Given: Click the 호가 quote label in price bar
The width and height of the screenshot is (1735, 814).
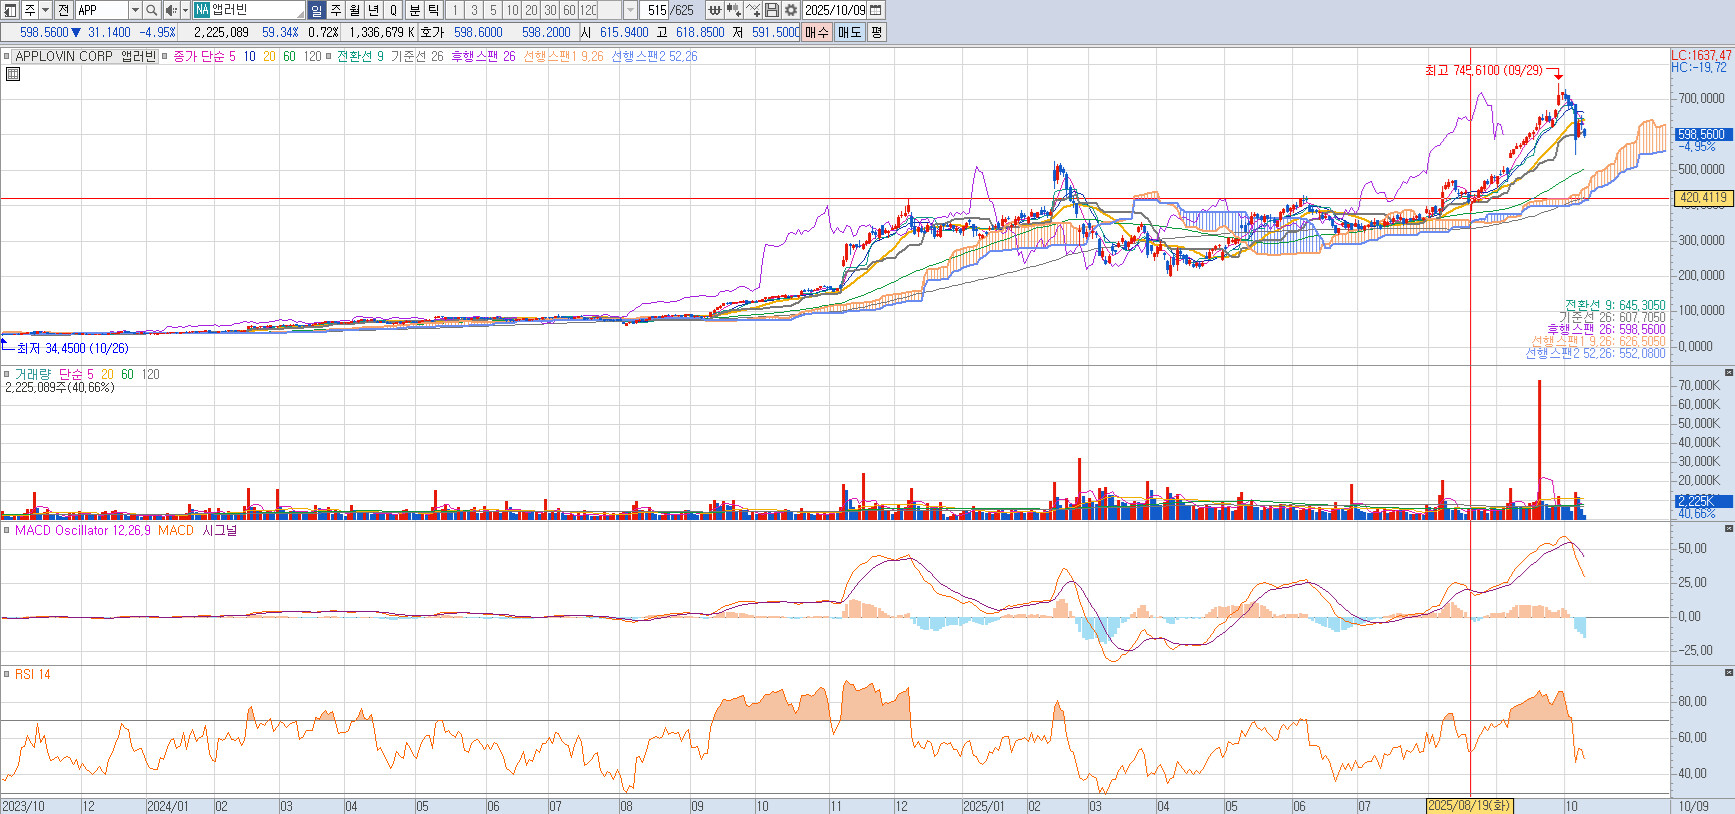Looking at the screenshot, I should (432, 32).
